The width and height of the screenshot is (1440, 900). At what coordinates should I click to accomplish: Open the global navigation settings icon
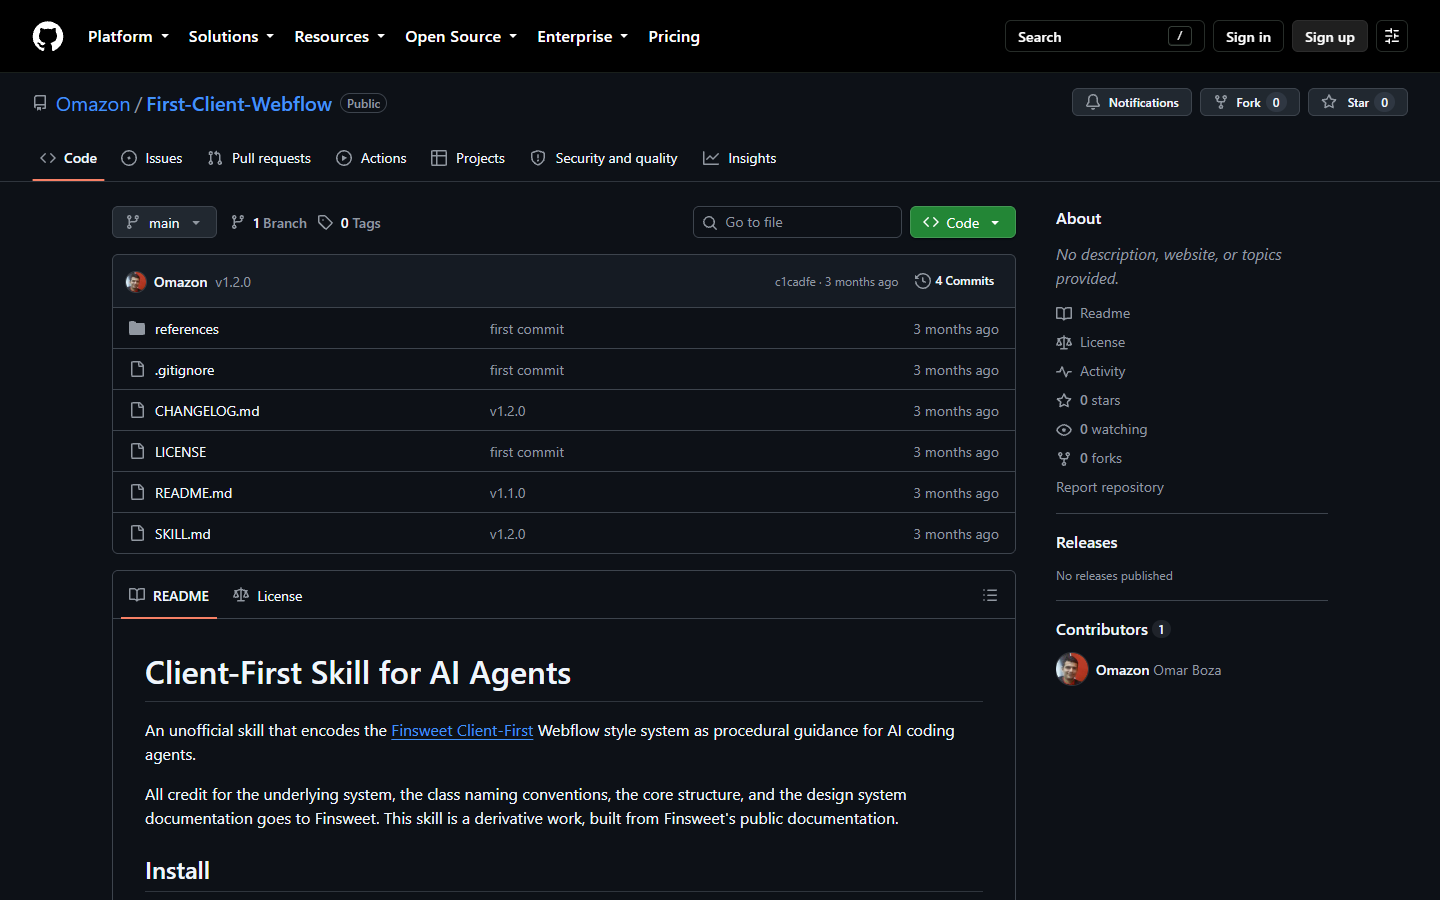pyautogui.click(x=1392, y=36)
